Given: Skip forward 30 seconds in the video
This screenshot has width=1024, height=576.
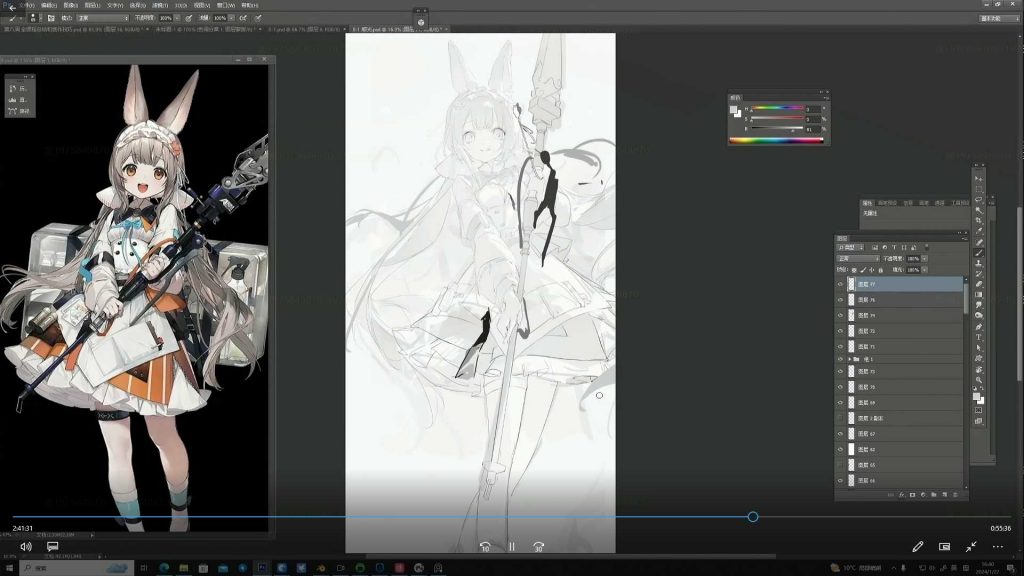Looking at the screenshot, I should [538, 547].
